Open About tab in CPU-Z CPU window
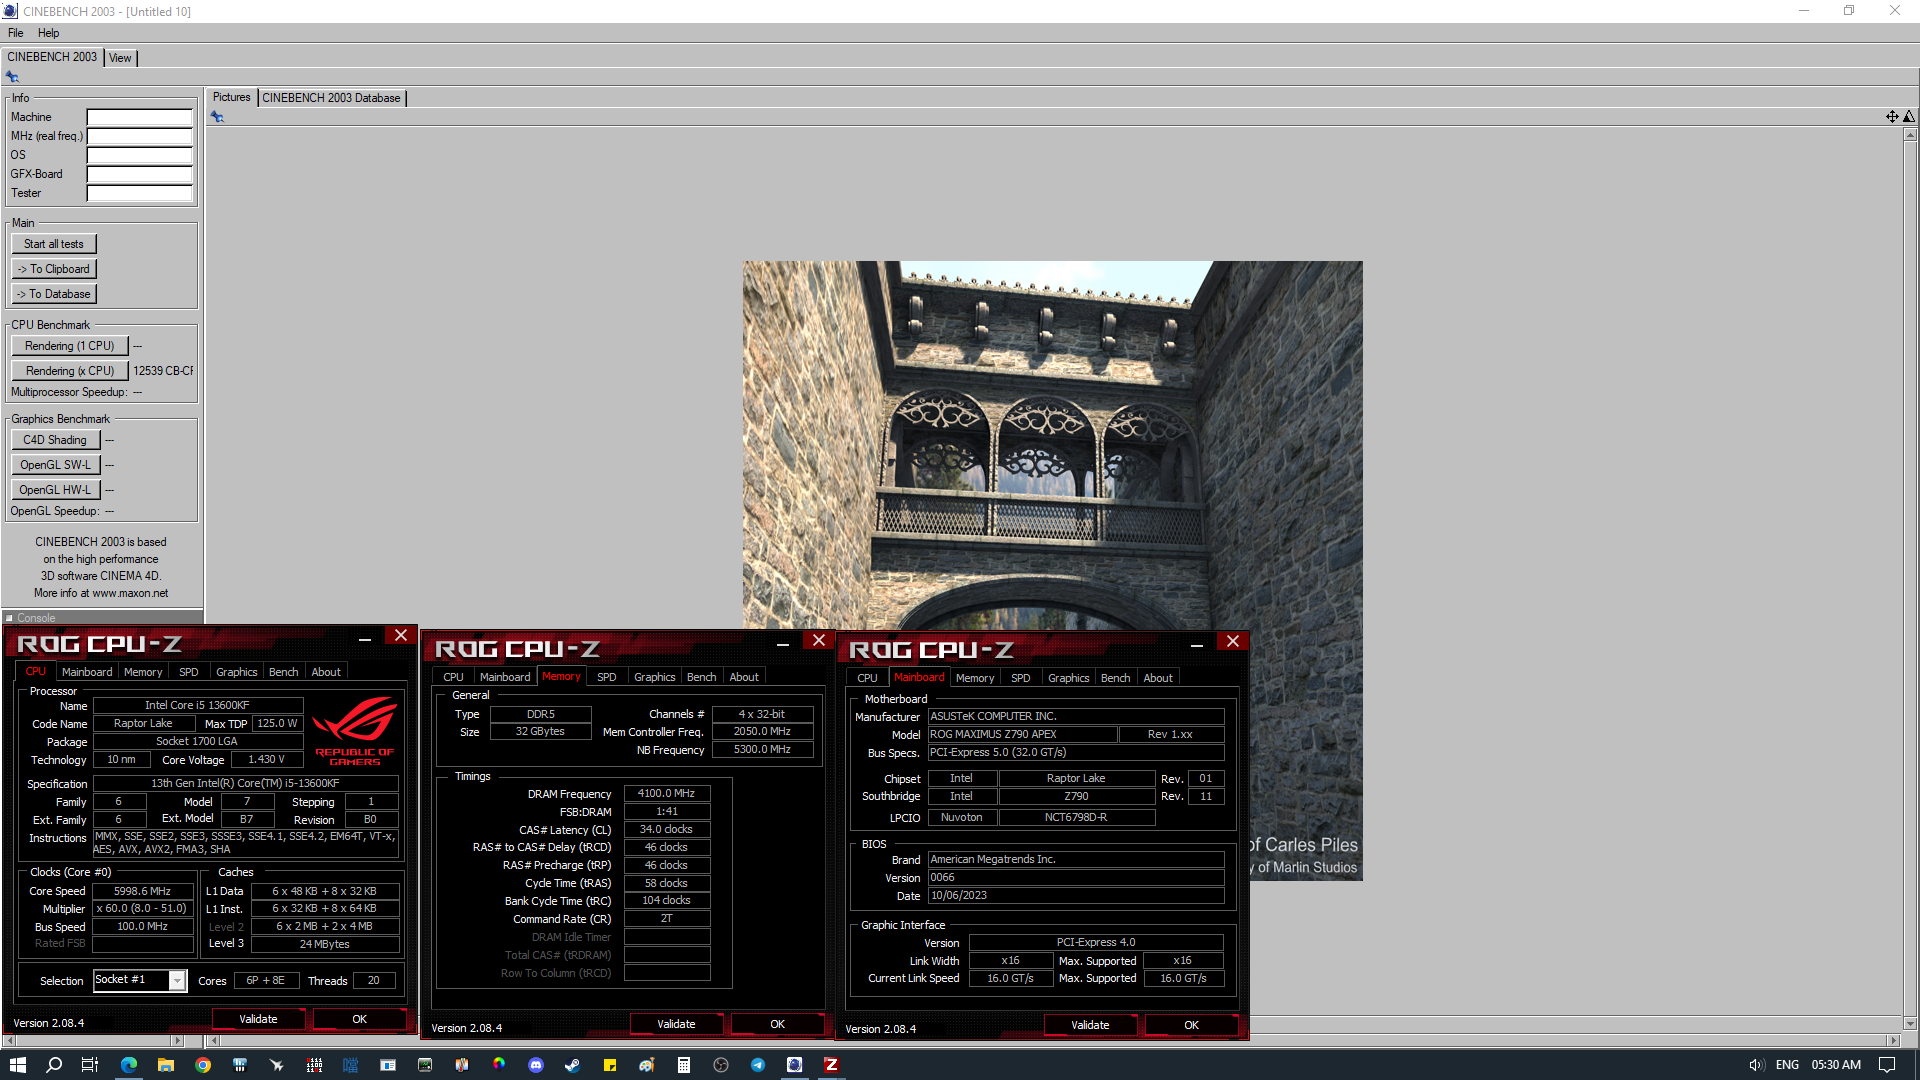This screenshot has height=1080, width=1920. tap(326, 672)
